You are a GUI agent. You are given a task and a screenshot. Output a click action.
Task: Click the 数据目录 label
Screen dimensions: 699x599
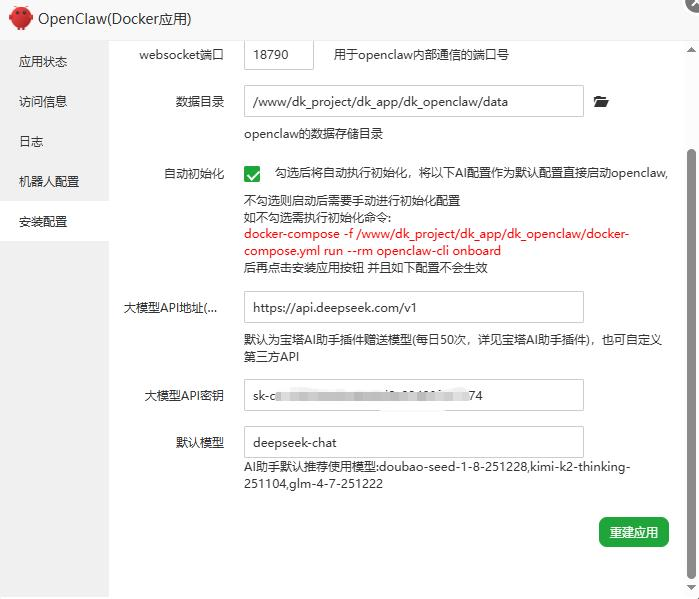200,102
